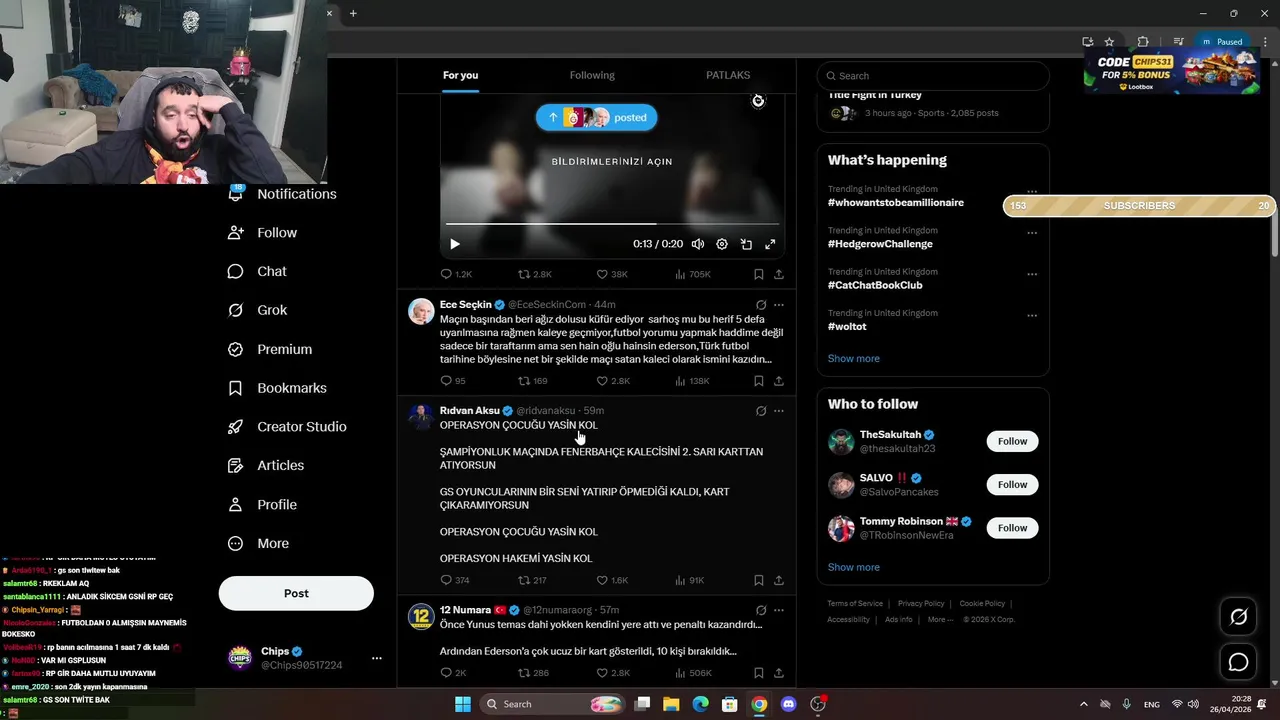Bookmark the video post
The width and height of the screenshot is (1280, 720).
(758, 274)
